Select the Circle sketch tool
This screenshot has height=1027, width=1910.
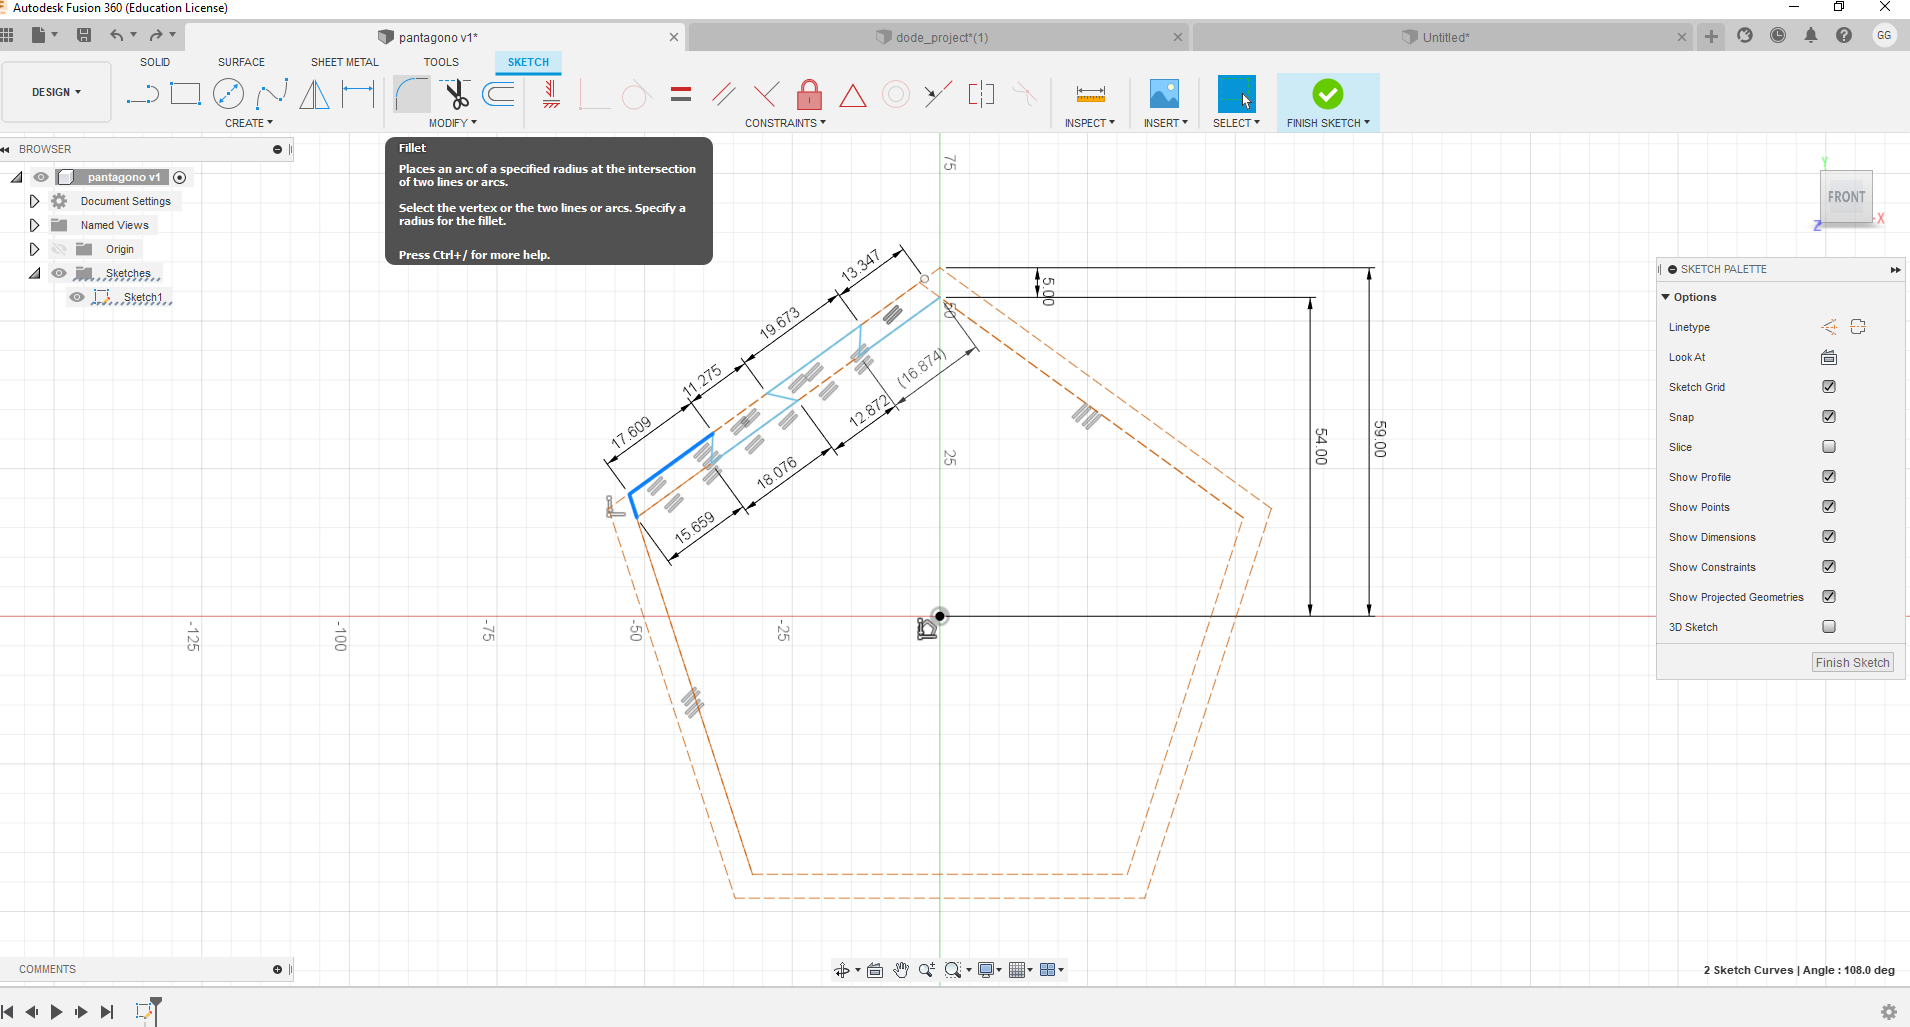pyautogui.click(x=228, y=94)
